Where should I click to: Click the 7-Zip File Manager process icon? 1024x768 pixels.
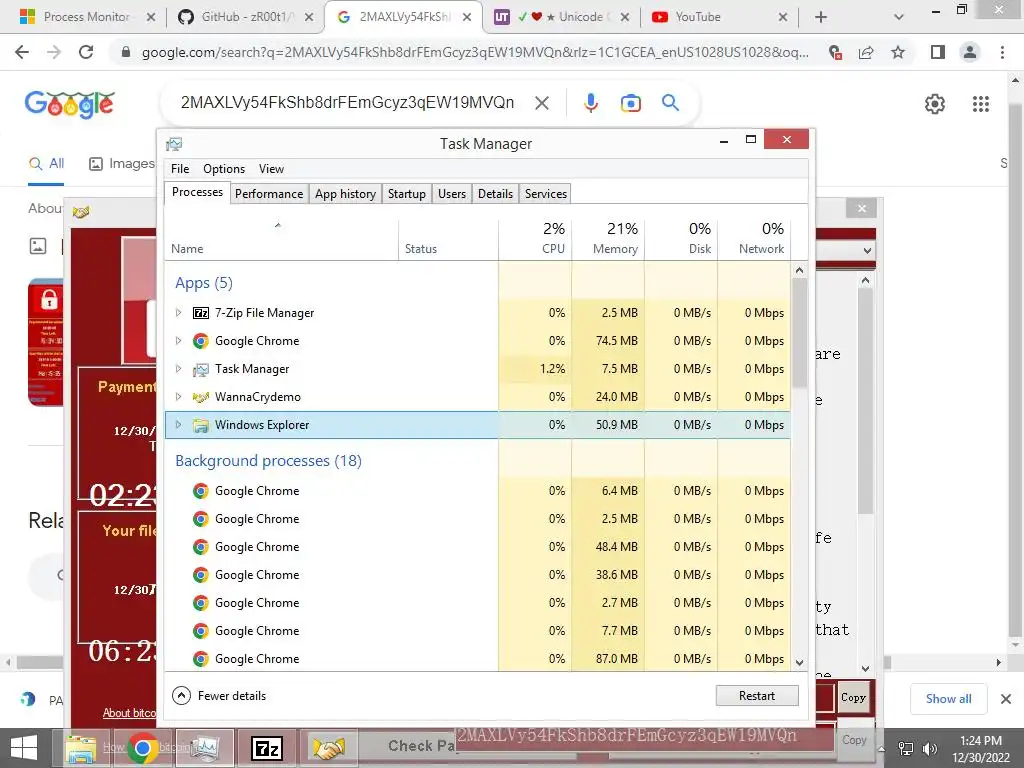click(200, 313)
